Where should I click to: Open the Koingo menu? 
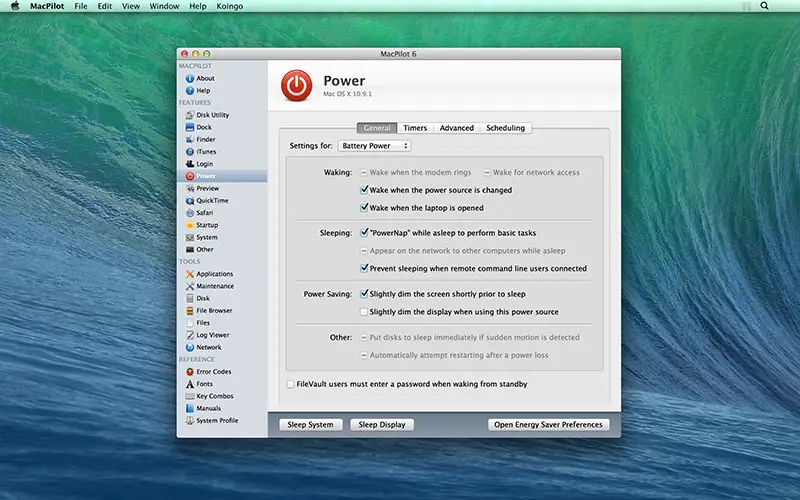230,6
